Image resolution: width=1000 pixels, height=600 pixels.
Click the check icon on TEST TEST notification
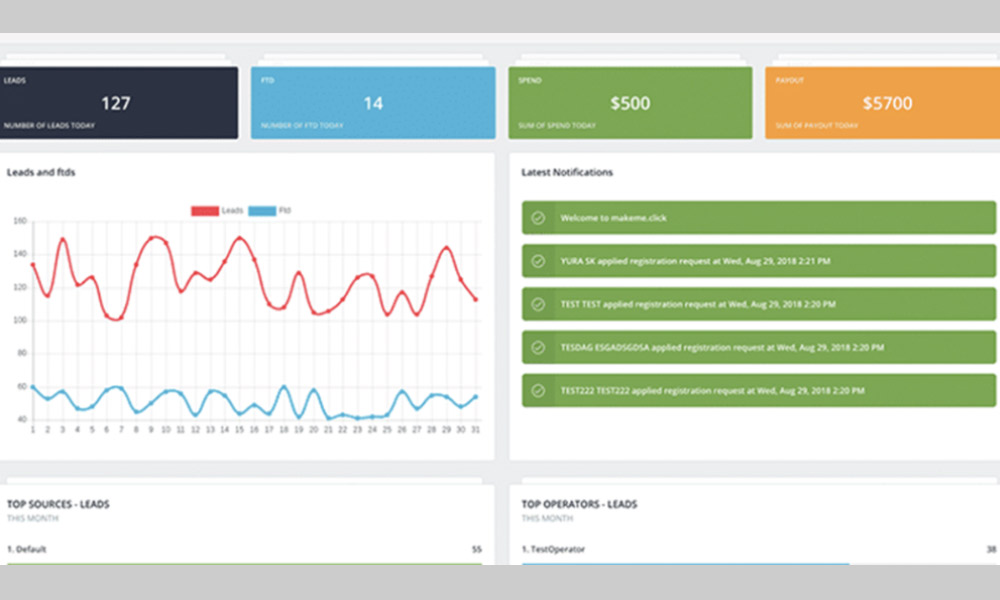[538, 304]
